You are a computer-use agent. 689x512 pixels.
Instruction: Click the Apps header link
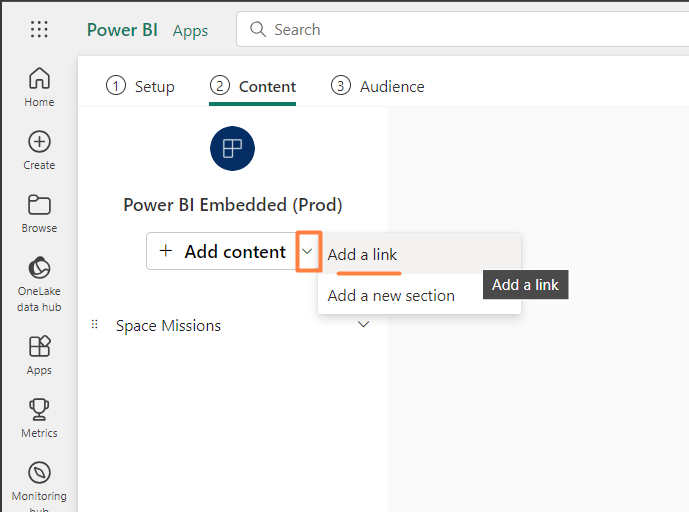tap(190, 30)
